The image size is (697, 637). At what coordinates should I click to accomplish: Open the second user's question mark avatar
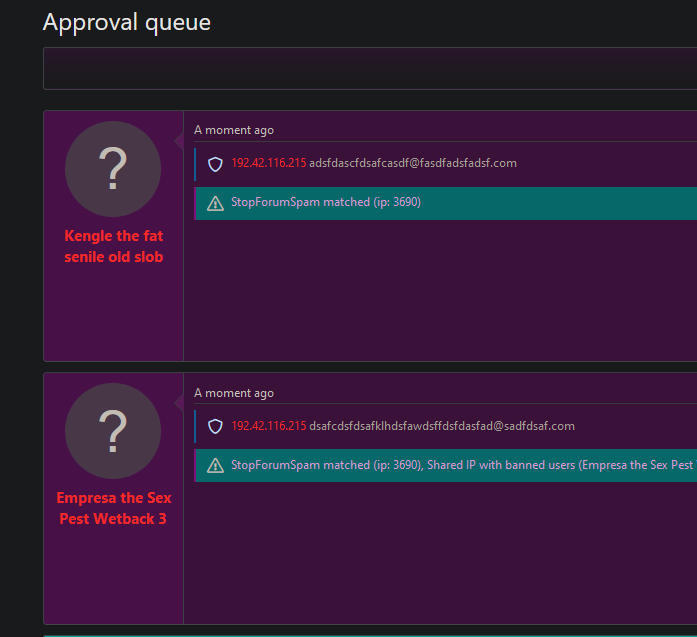point(113,431)
